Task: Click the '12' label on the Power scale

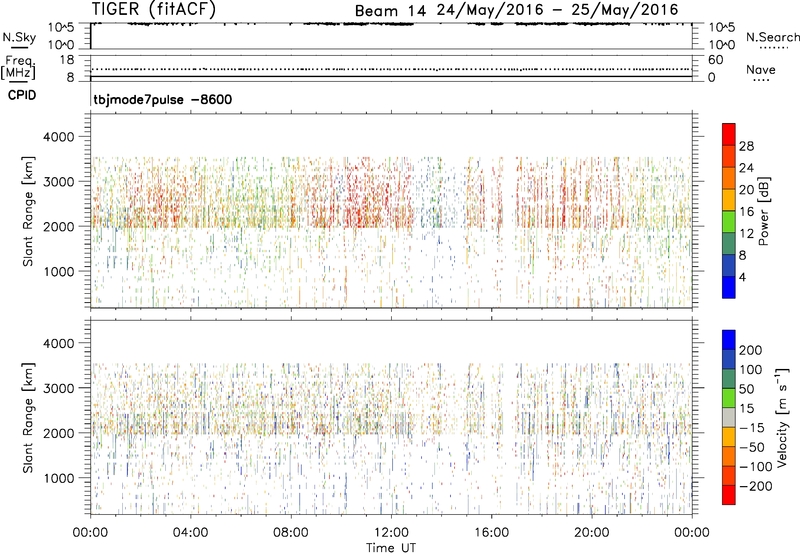Action: point(746,234)
